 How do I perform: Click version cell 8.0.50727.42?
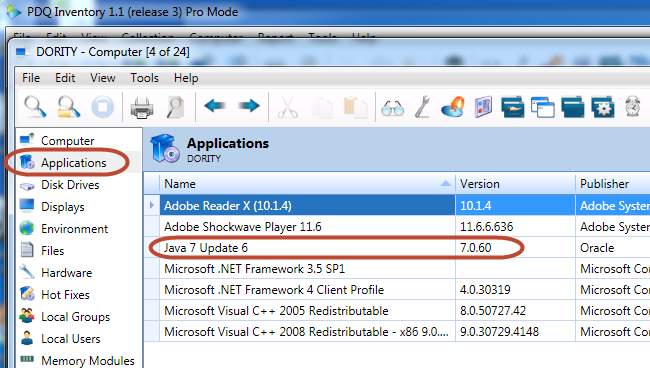click(515, 310)
